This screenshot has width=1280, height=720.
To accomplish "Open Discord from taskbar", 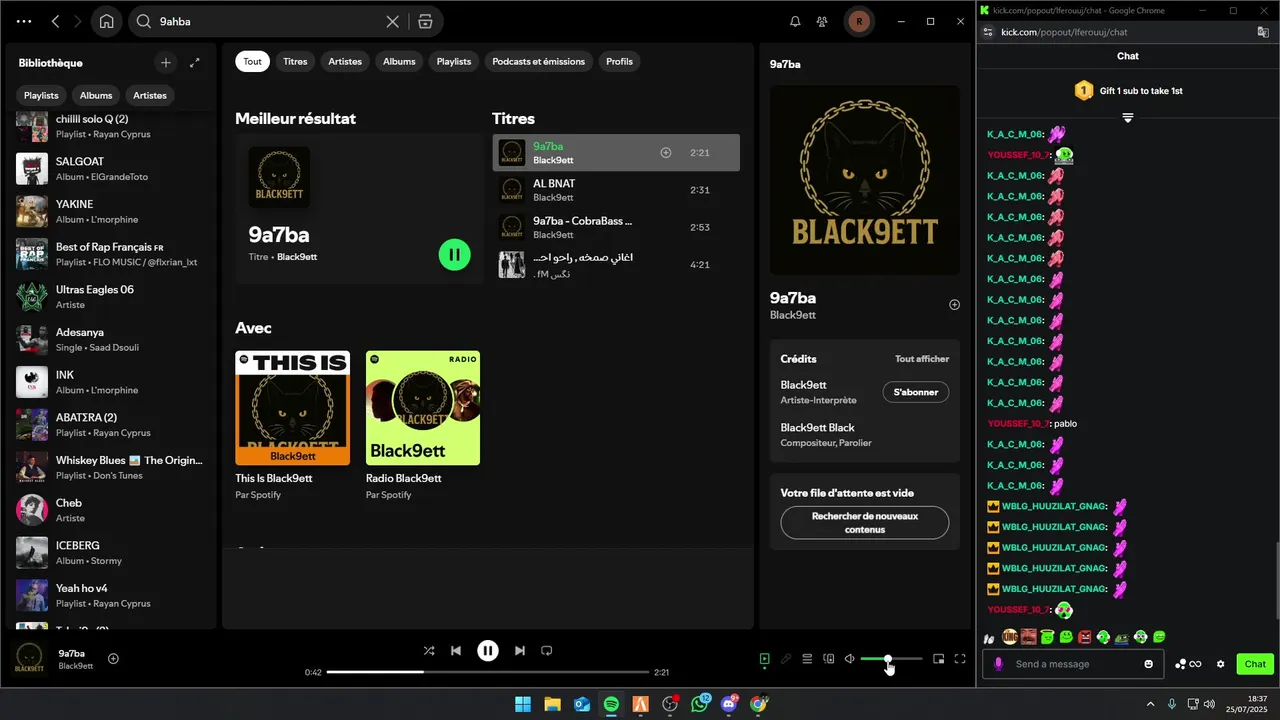I will (729, 705).
